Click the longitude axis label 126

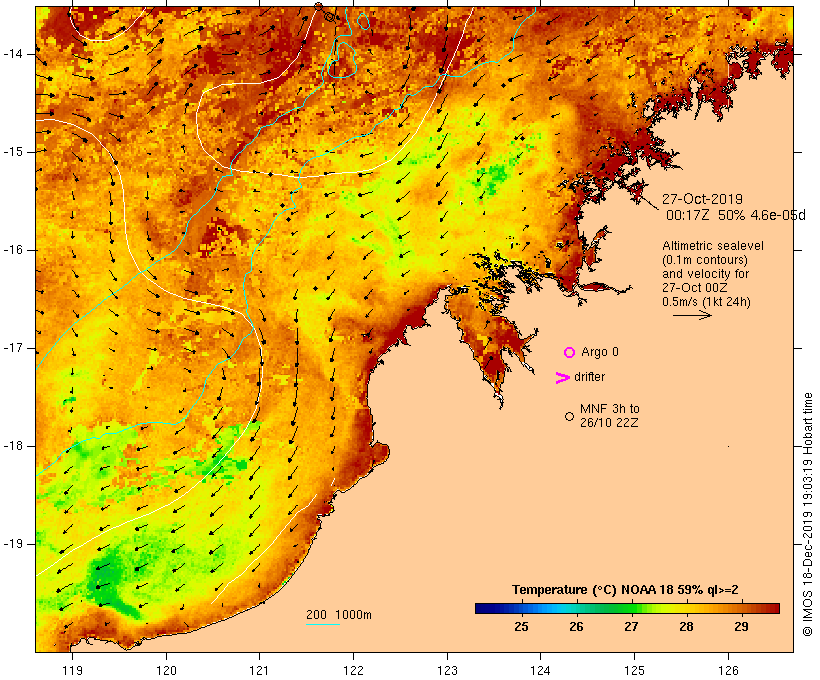[728, 670]
